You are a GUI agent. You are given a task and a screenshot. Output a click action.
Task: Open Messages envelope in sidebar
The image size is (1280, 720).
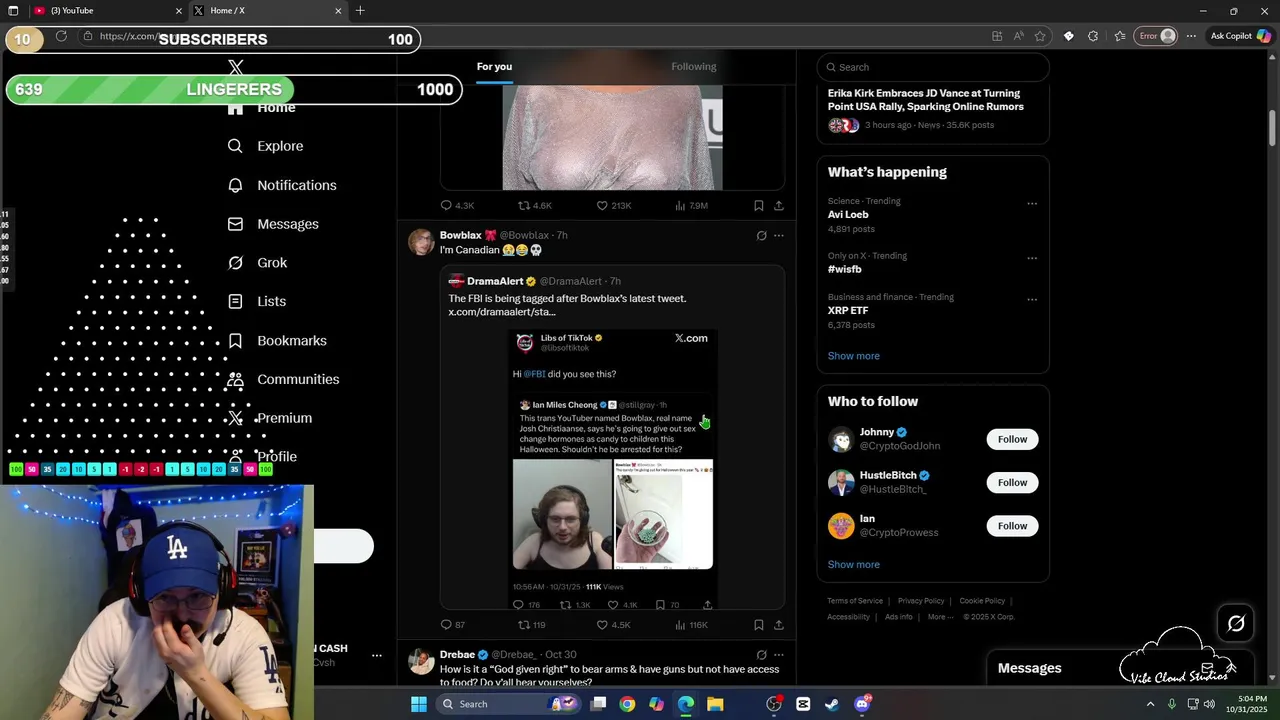(272, 224)
